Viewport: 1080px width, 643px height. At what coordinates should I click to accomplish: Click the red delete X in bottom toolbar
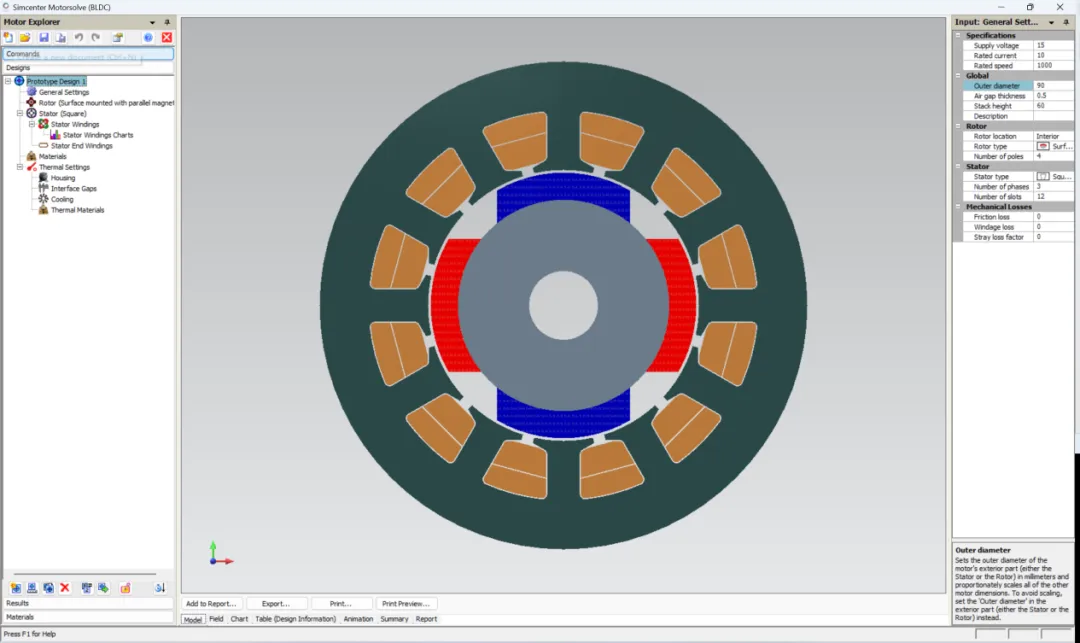click(65, 587)
